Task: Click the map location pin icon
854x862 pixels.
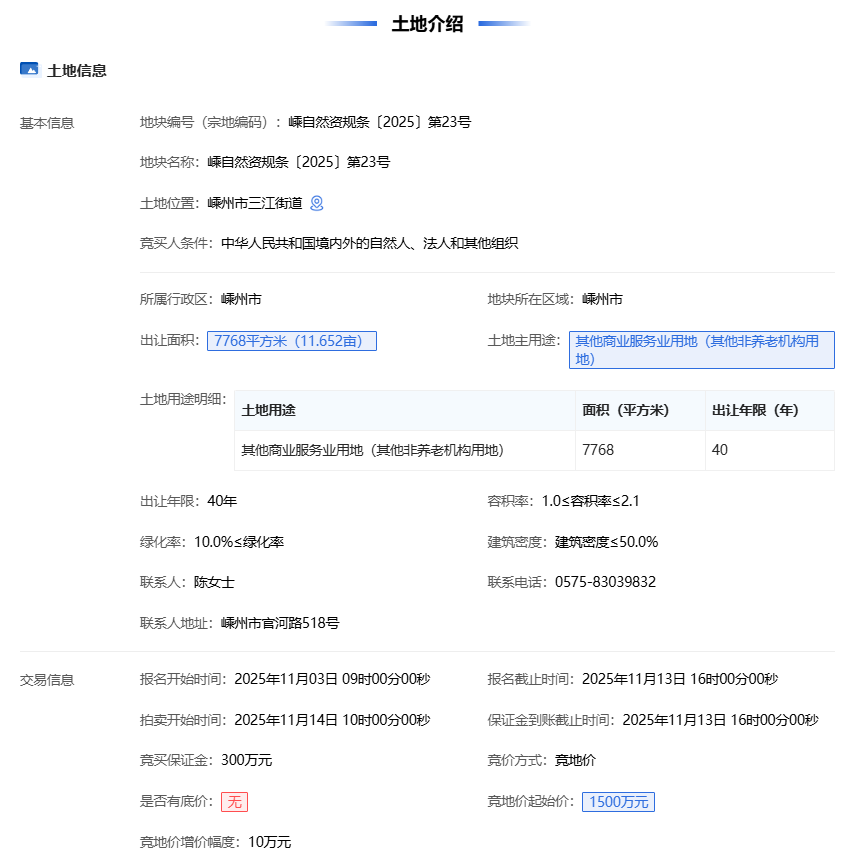Action: [x=317, y=203]
